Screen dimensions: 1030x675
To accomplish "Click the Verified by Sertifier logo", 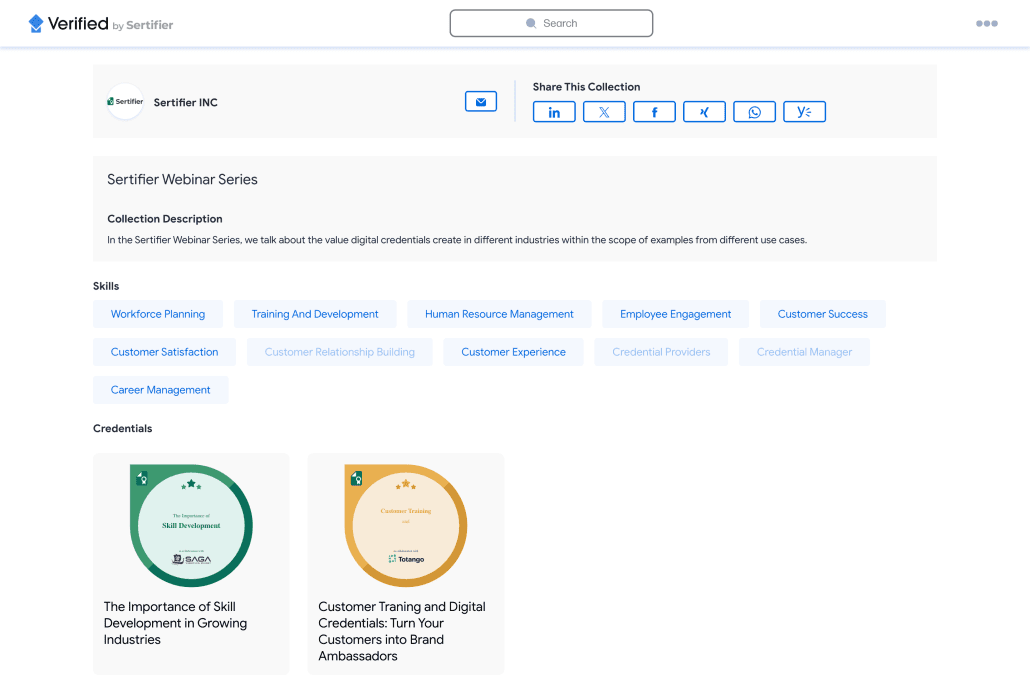I will point(101,24).
